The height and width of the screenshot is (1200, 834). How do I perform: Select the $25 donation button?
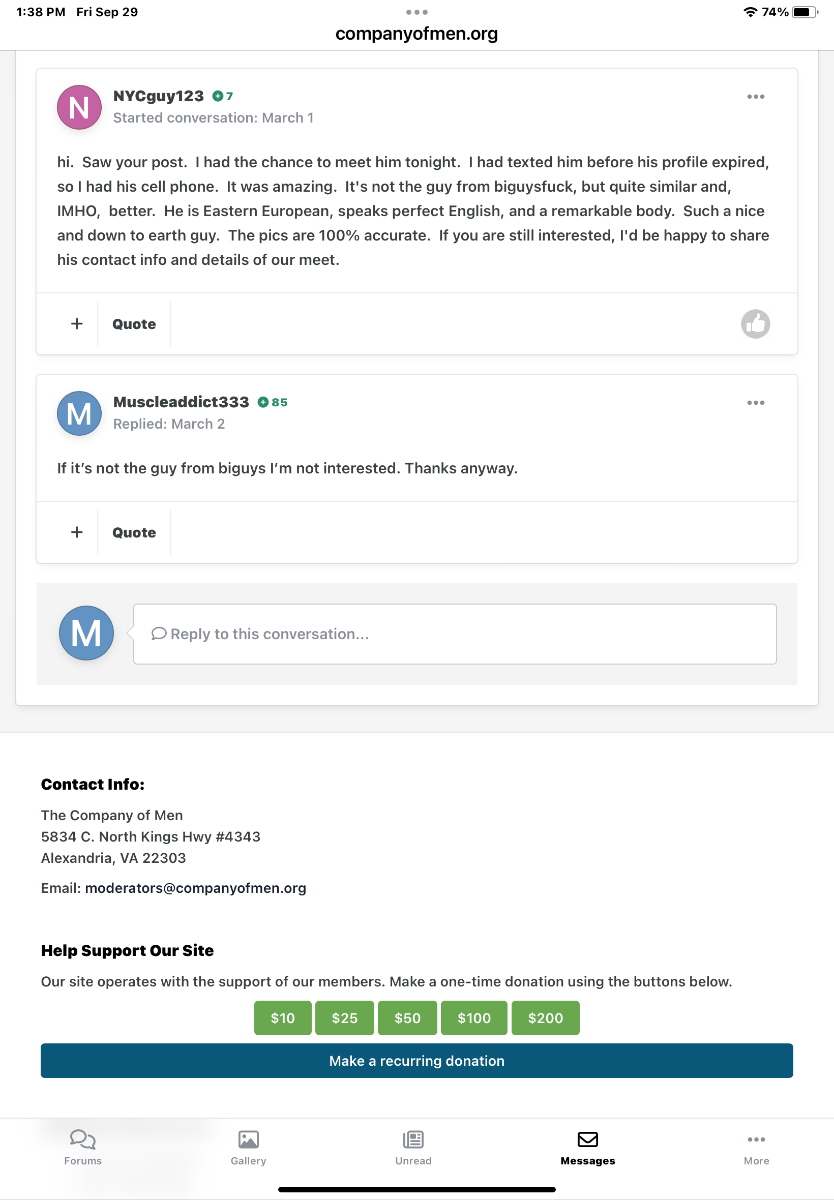point(345,1018)
